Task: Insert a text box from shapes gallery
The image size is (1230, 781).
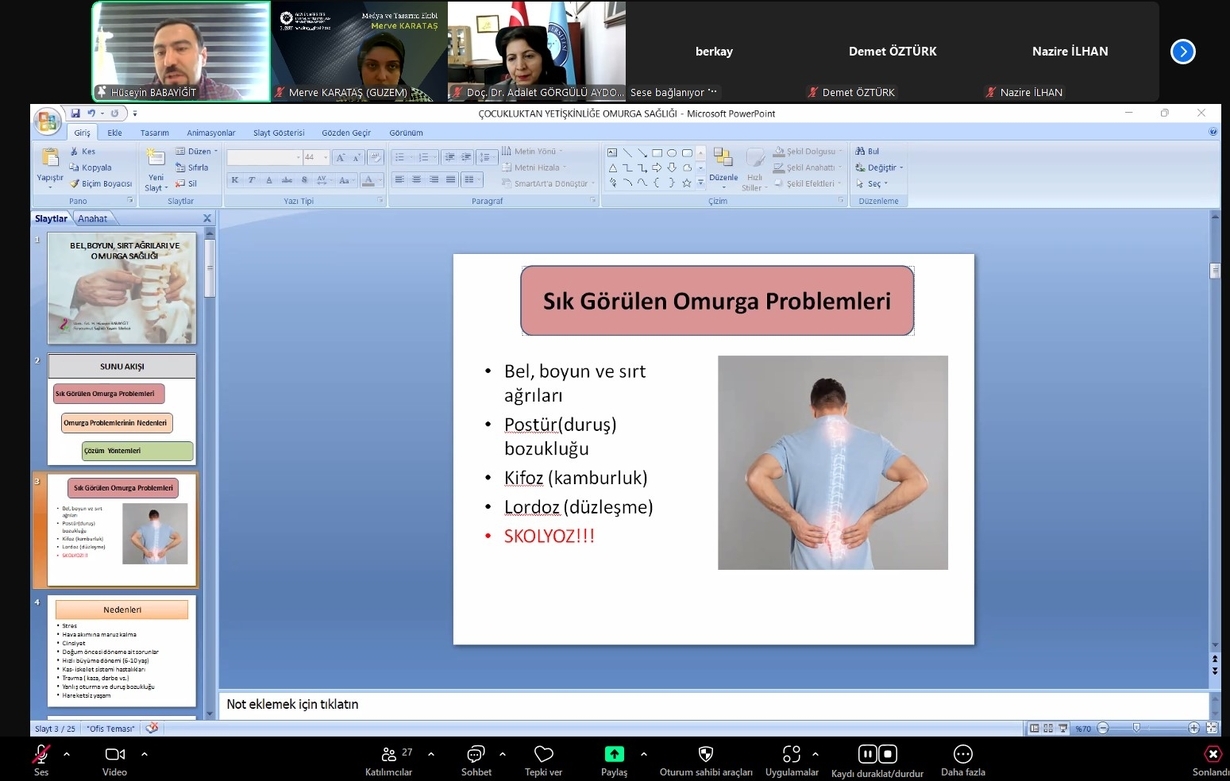Action: tap(612, 153)
